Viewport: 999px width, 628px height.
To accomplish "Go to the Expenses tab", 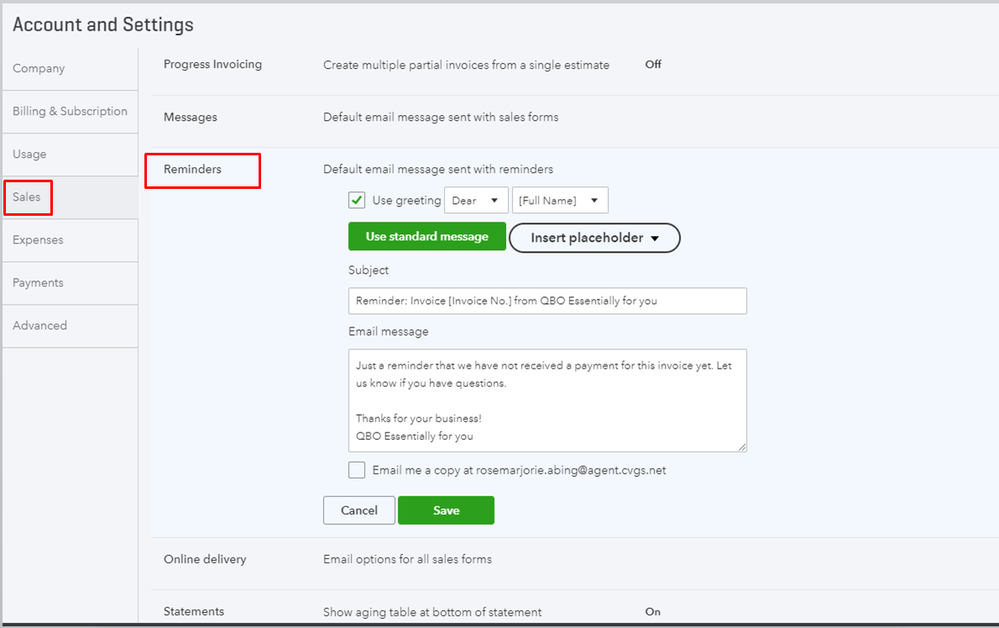I will tap(38, 240).
